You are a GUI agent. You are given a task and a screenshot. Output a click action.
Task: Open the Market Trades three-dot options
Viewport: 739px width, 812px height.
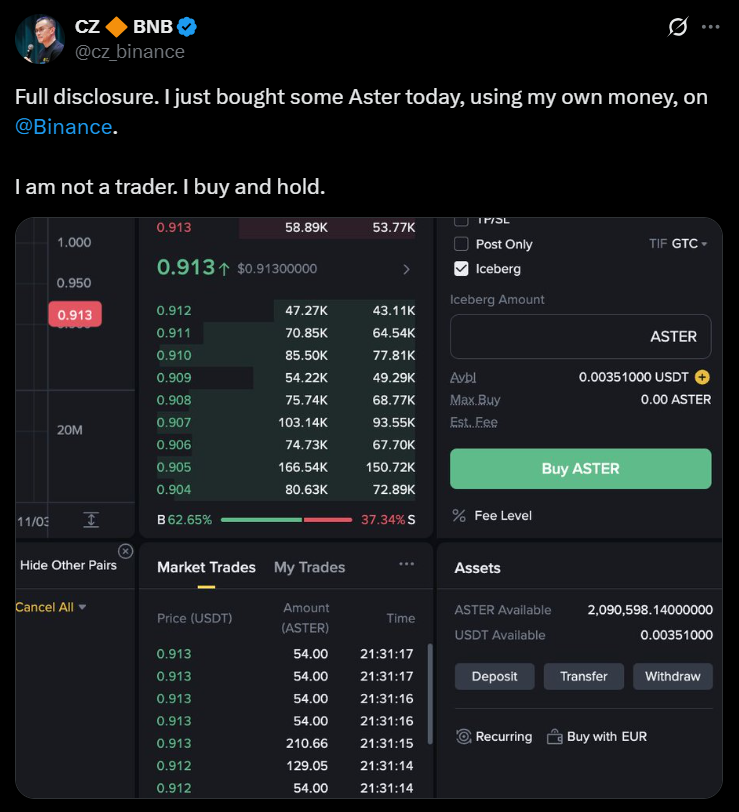click(x=406, y=564)
